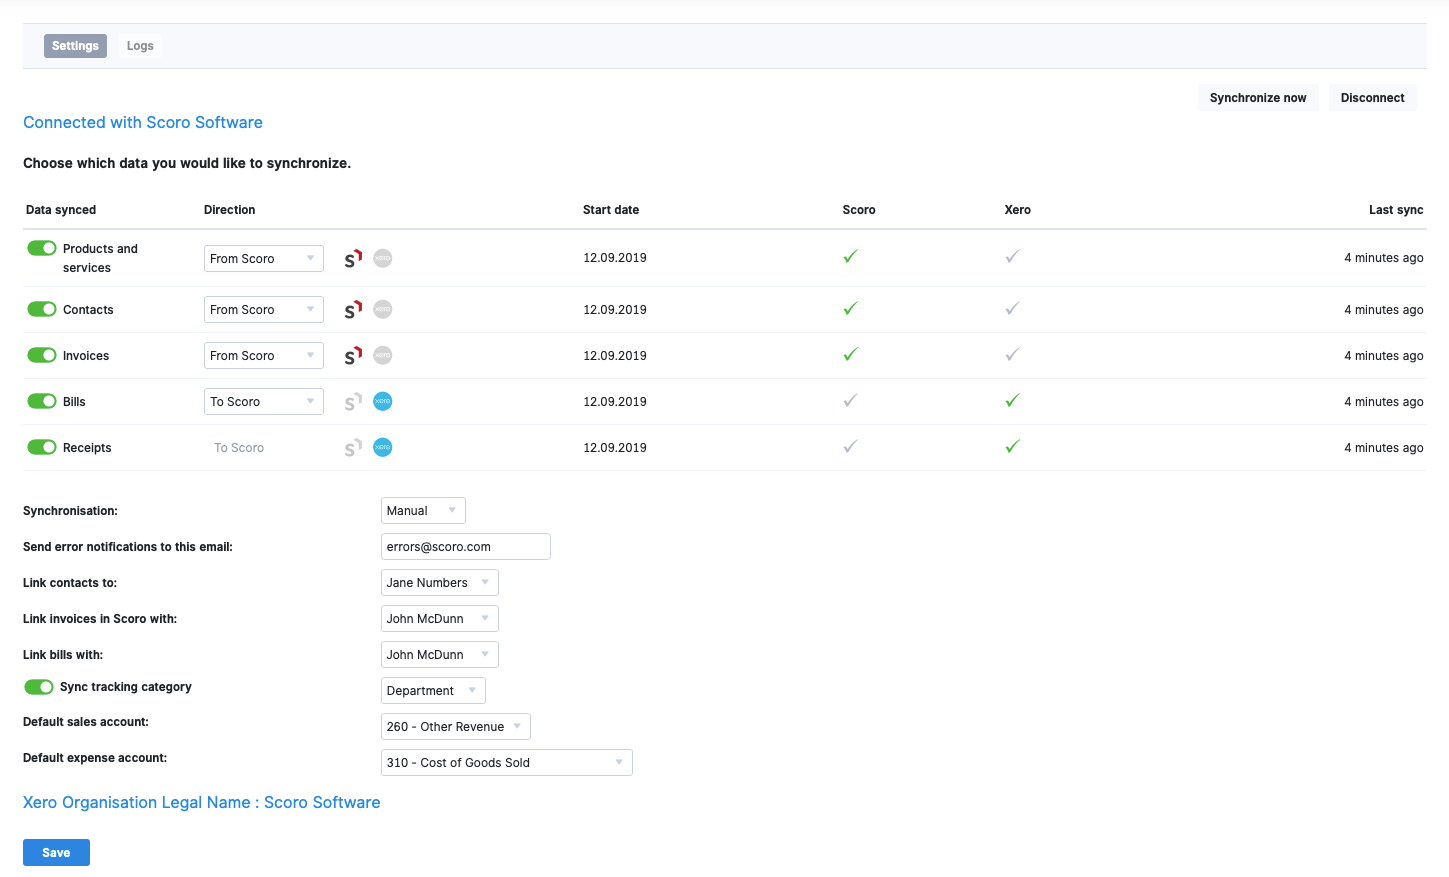This screenshot has height=877, width=1449.
Task: Open Default sales account dropdown
Action: [456, 727]
